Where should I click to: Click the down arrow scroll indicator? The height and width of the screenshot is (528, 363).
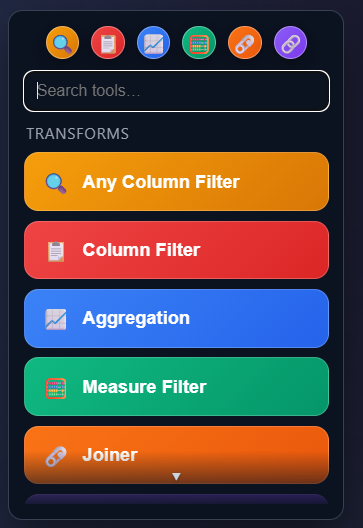pyautogui.click(x=176, y=476)
